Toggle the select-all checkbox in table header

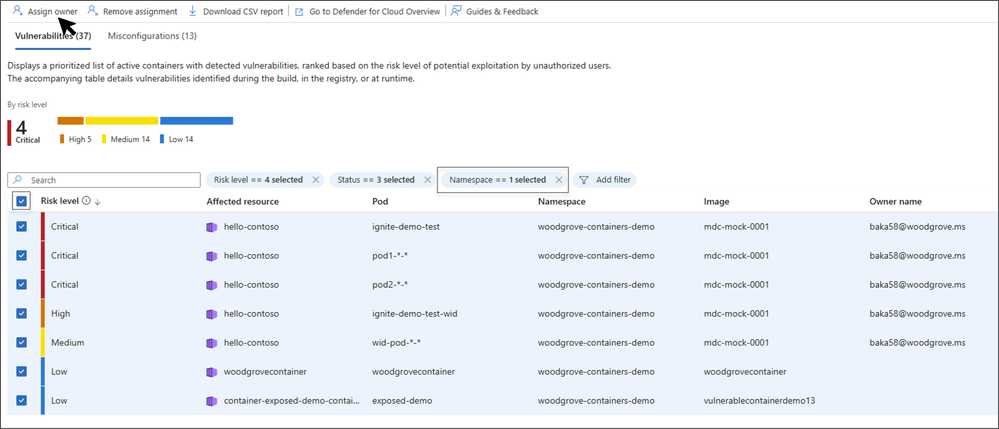point(21,201)
